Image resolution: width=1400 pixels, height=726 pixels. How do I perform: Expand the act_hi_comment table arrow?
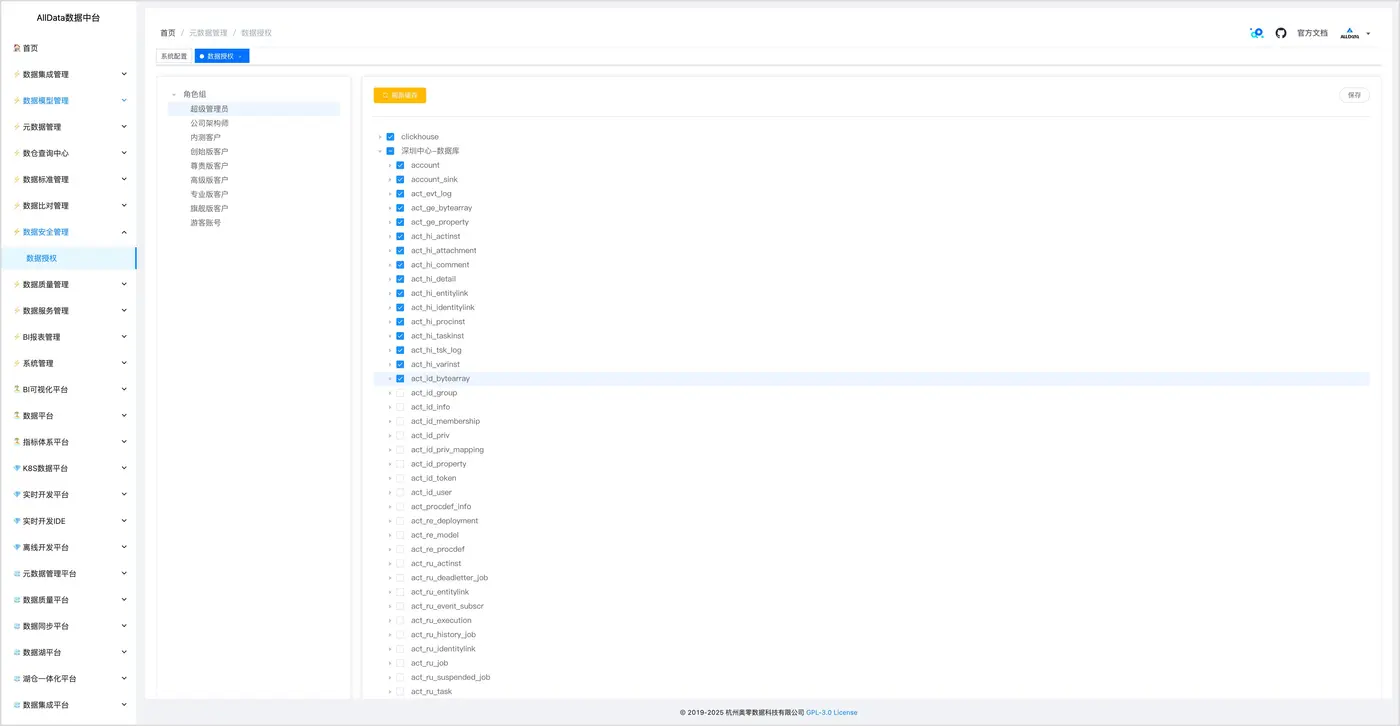pyautogui.click(x=390, y=265)
